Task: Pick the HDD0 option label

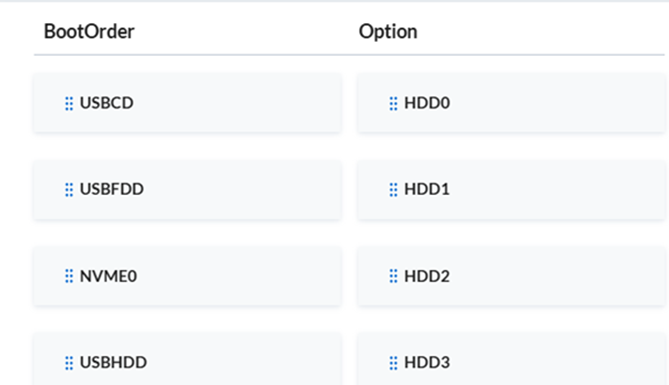Action: (427, 103)
